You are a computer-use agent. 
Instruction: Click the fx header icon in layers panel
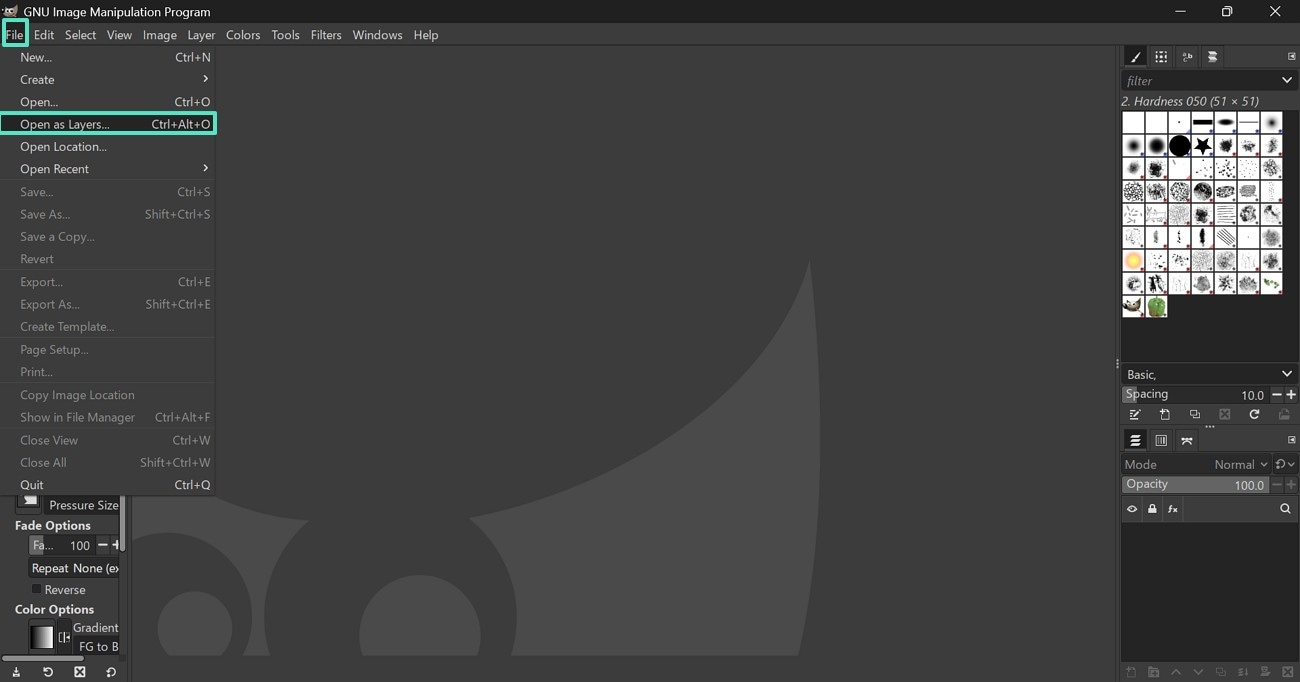pos(1173,509)
